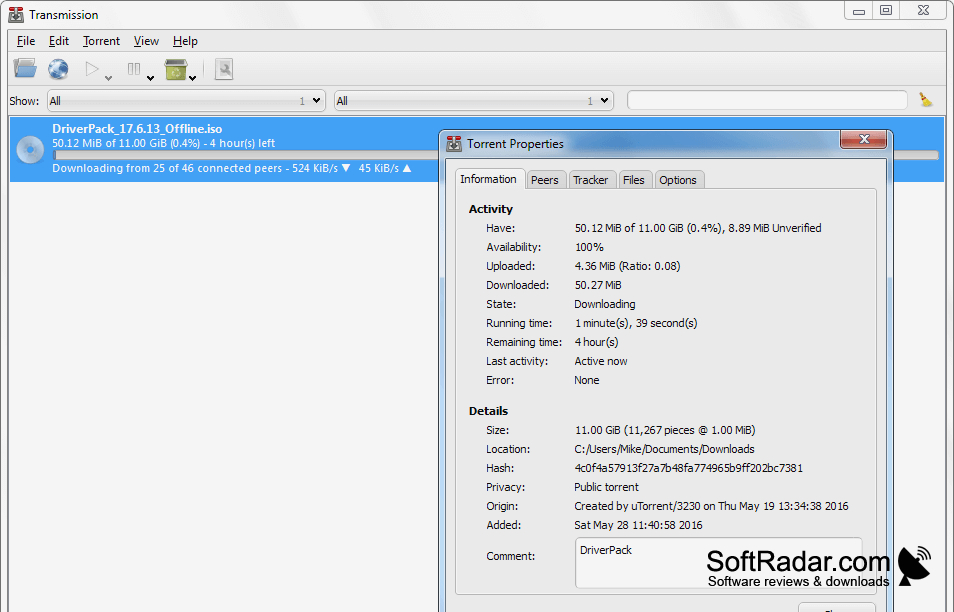The image size is (954, 612).
Task: Switch to the Tracker tab
Action: [590, 180]
